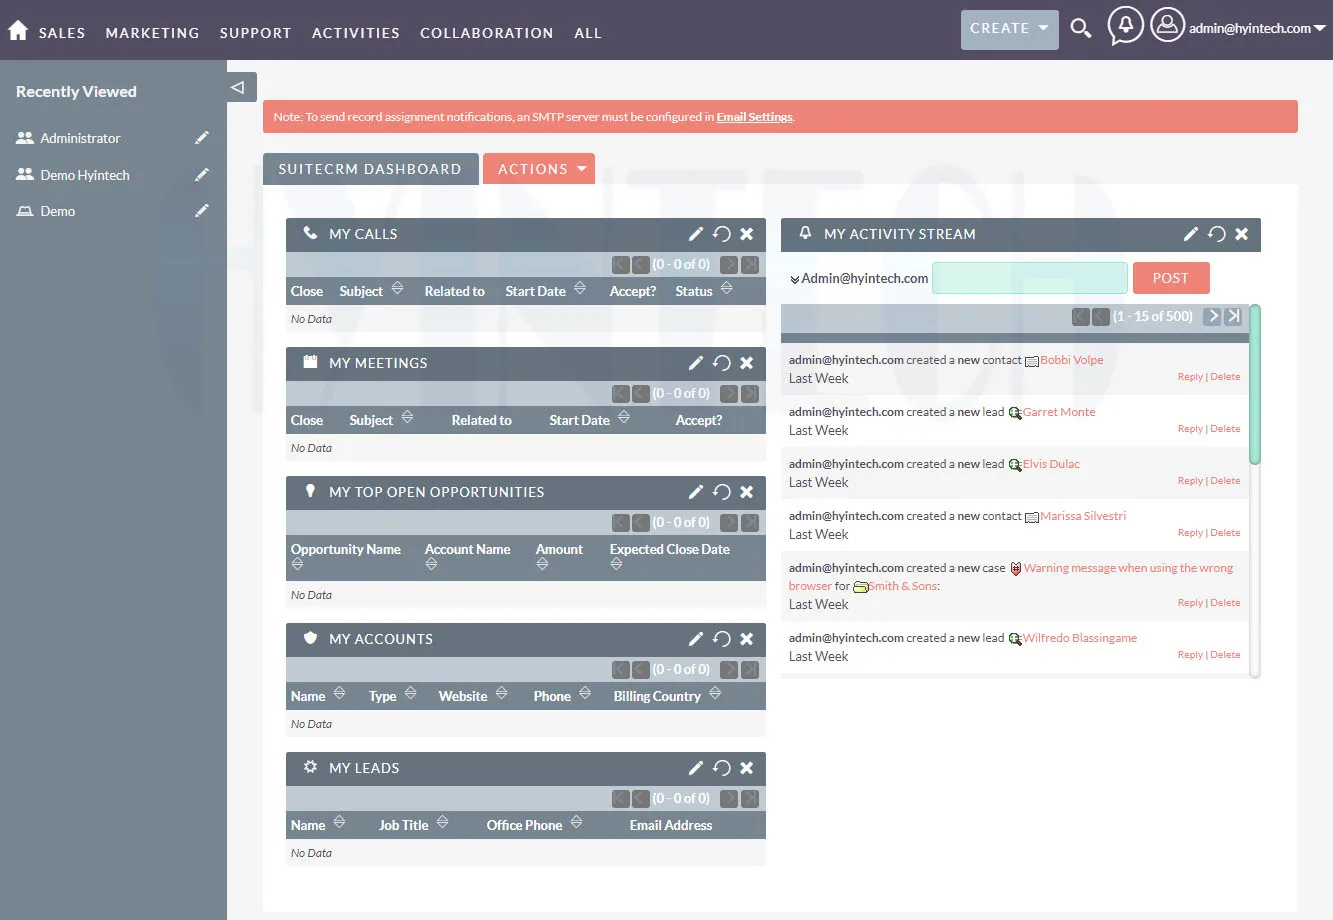Click the home icon in navigation bar
The width and height of the screenshot is (1333, 920).
tap(18, 31)
